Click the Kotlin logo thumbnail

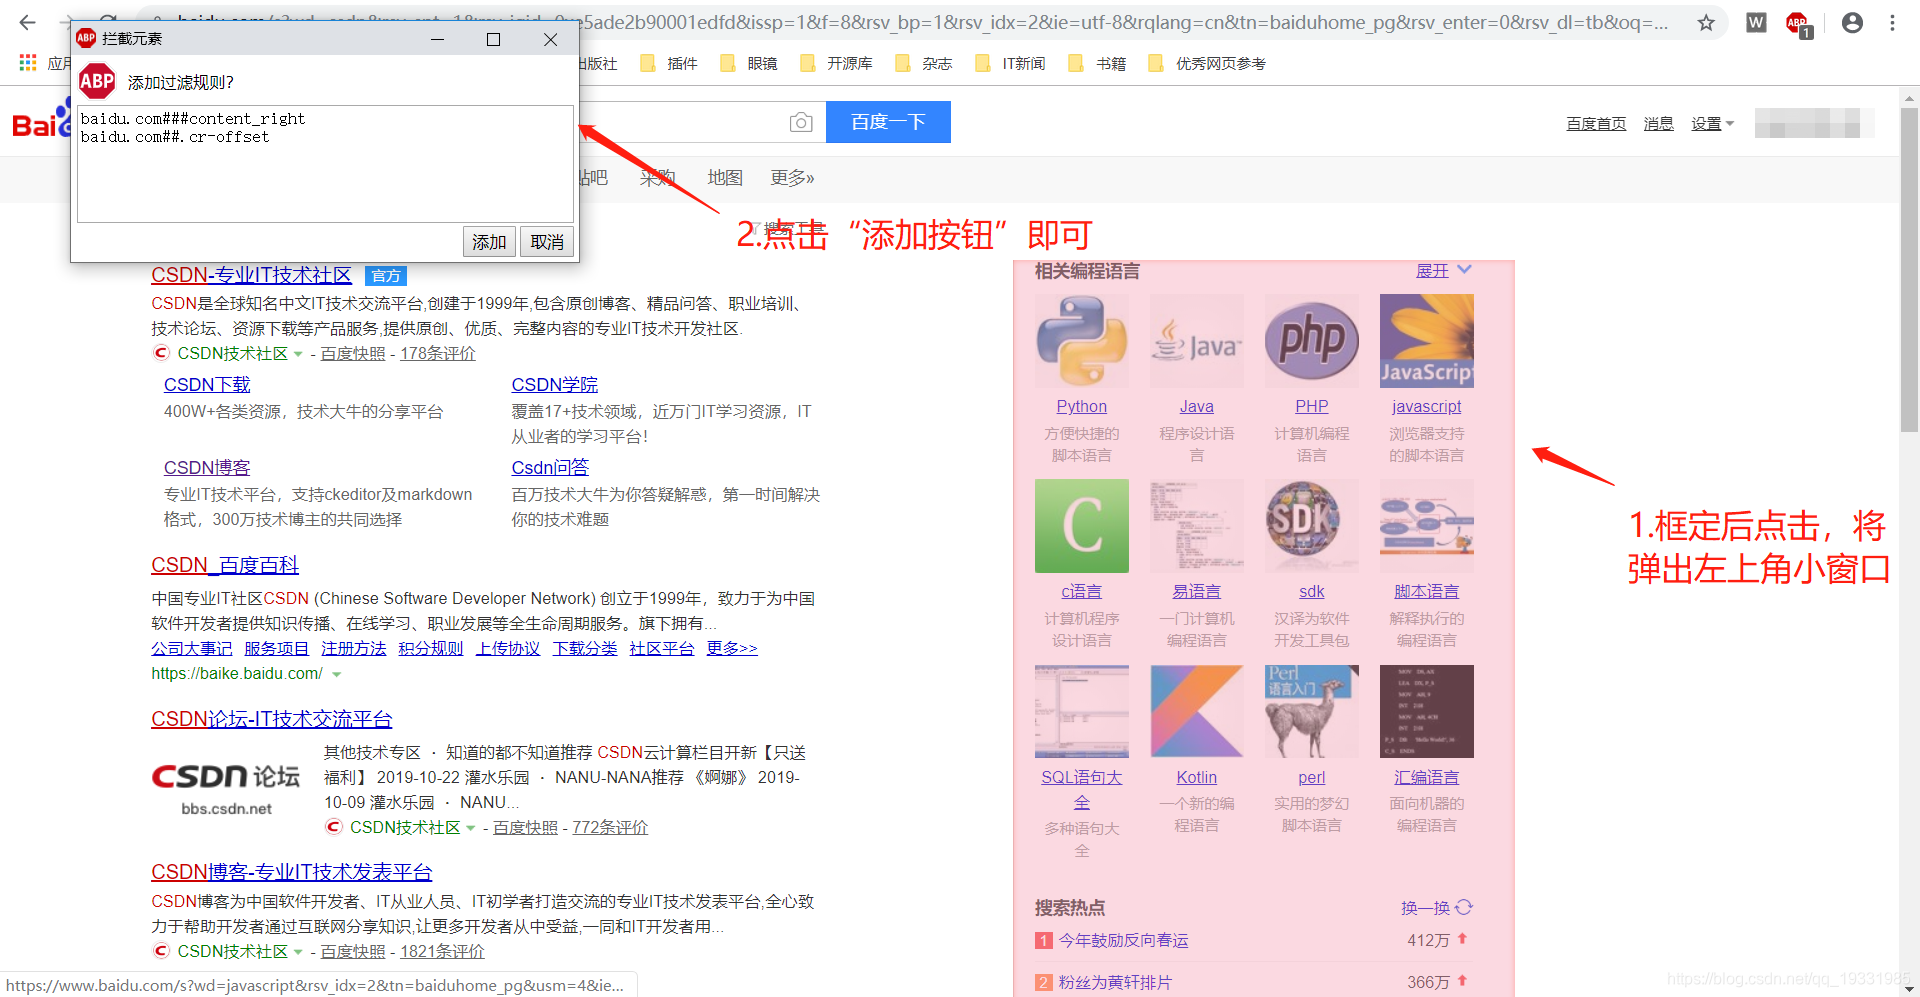click(1197, 711)
